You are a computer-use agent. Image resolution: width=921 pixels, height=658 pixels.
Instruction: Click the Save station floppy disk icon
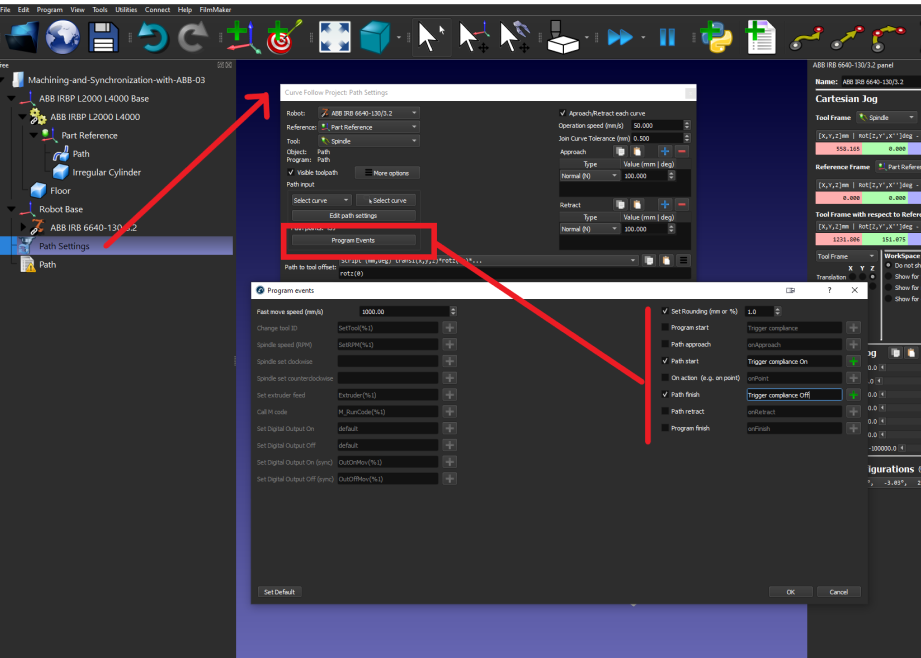click(103, 37)
